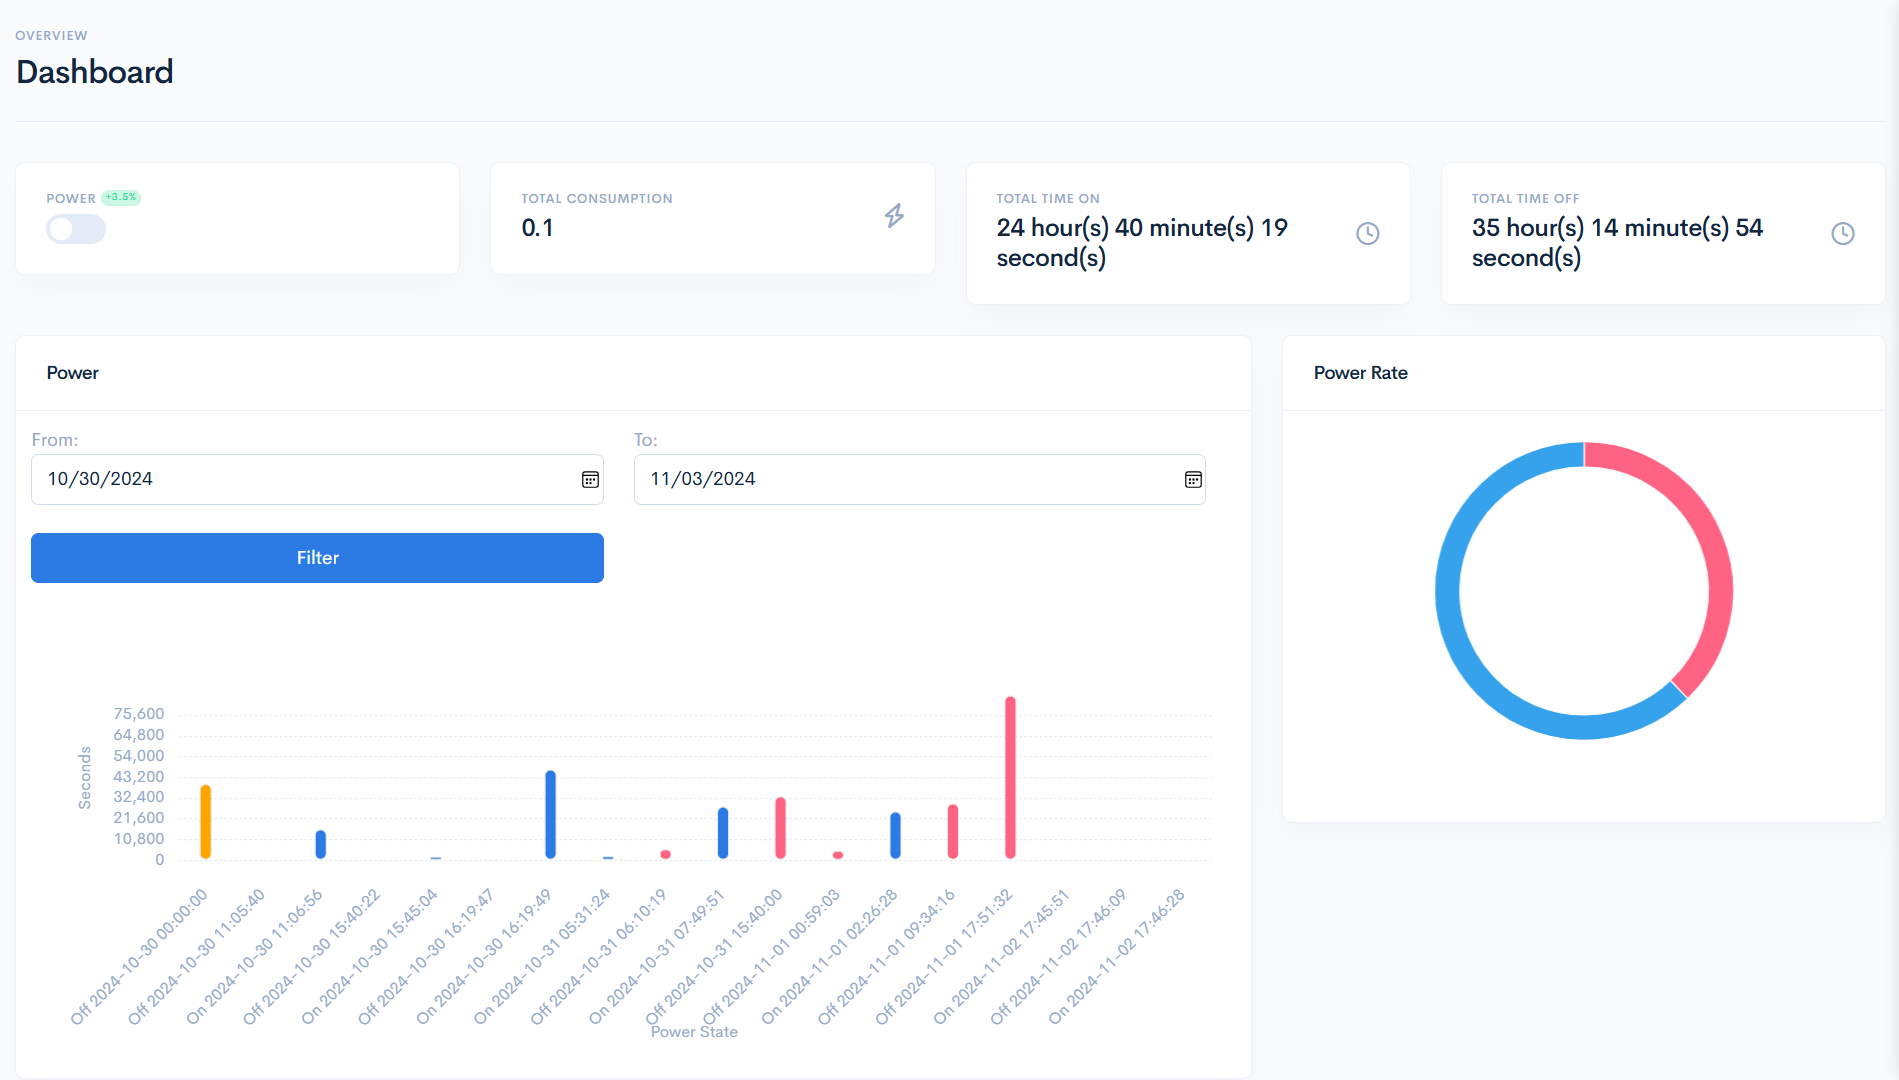Click the +3.5% badge next to Power
Image resolution: width=1899 pixels, height=1080 pixels.
(121, 197)
